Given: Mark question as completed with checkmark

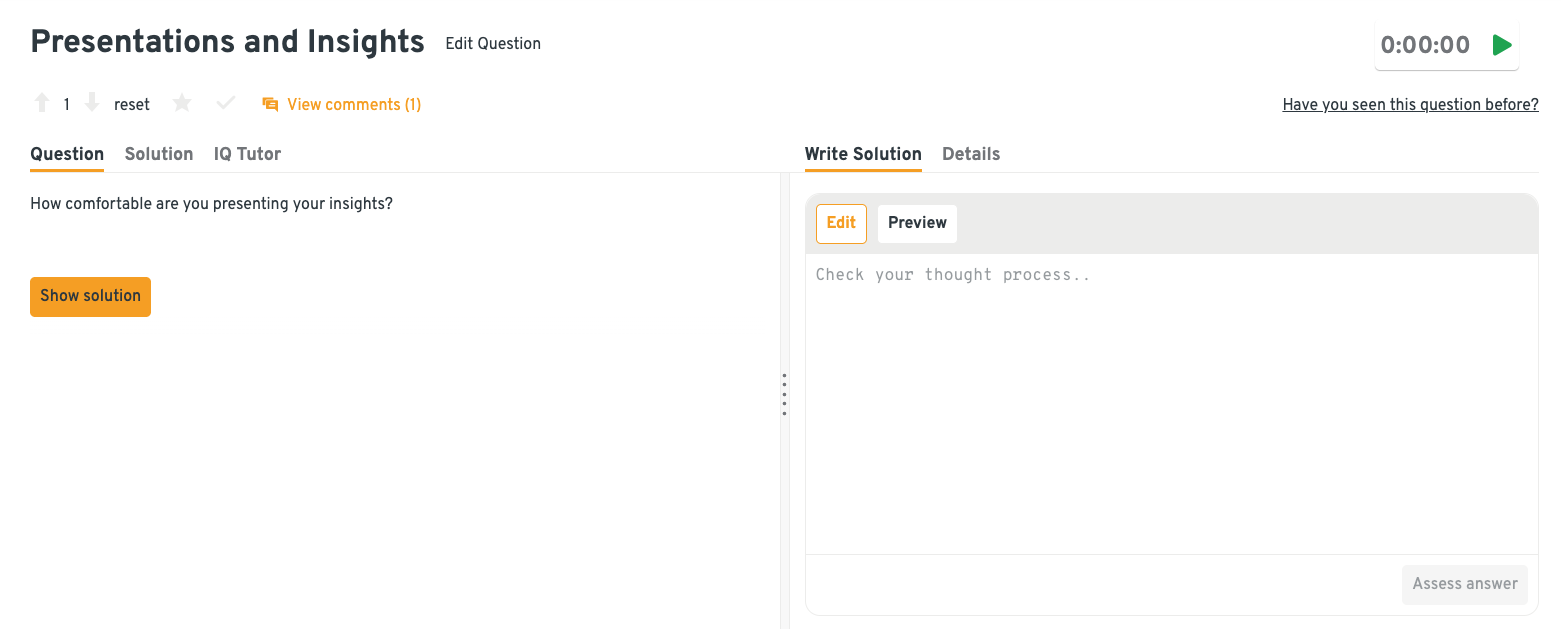Looking at the screenshot, I should (x=226, y=103).
